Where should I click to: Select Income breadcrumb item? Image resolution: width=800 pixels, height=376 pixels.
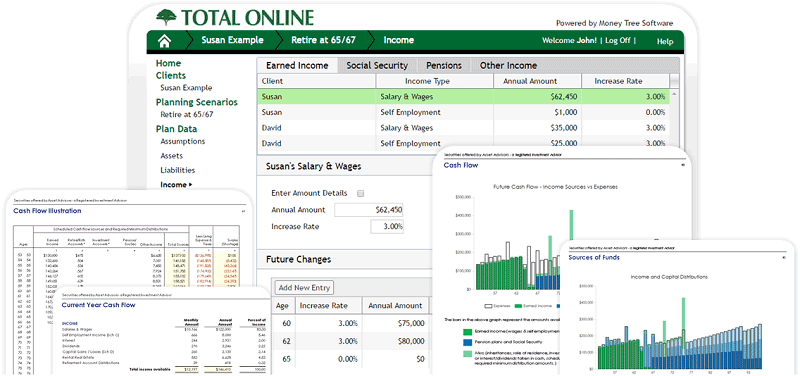pyautogui.click(x=398, y=40)
